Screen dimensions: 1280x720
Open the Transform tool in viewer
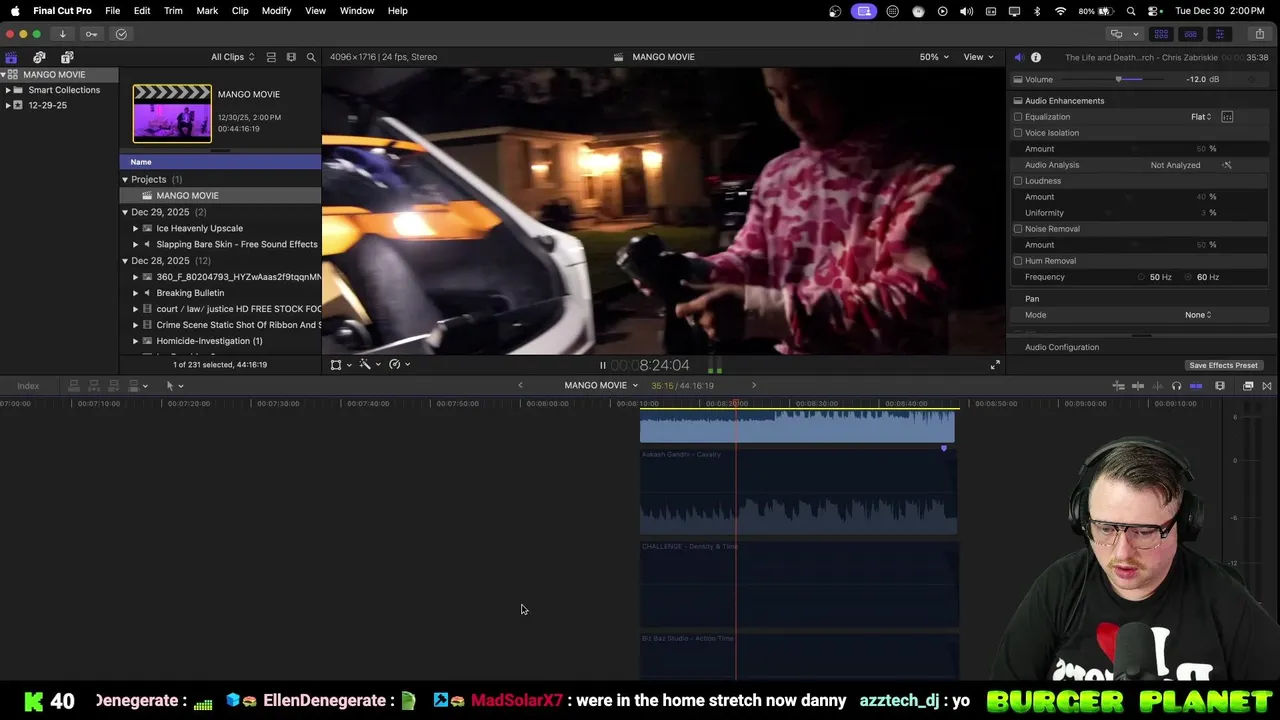336,365
